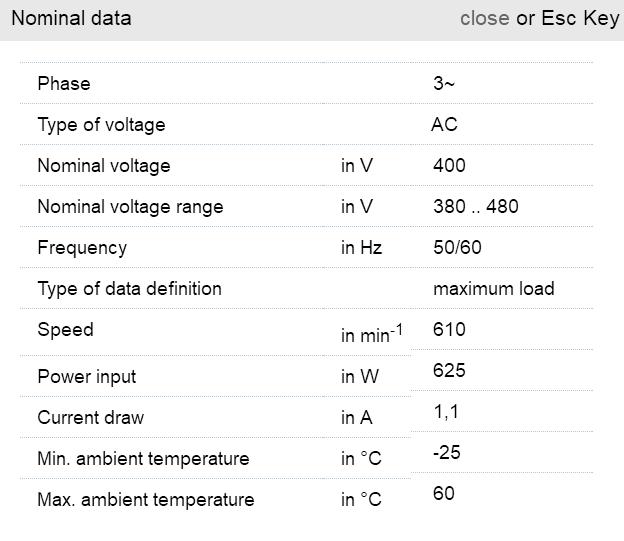The image size is (624, 541).
Task: Click the AC voltage type value
Action: 444,125
